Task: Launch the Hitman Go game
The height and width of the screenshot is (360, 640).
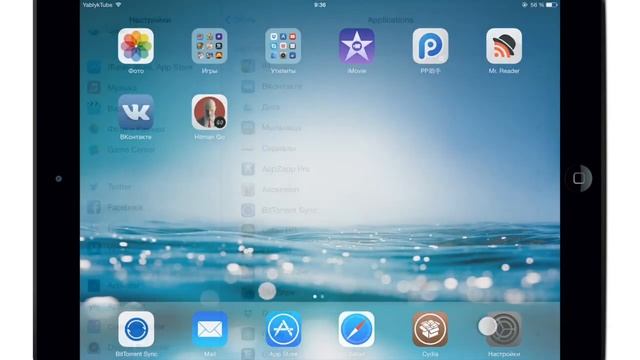Action: coord(209,112)
